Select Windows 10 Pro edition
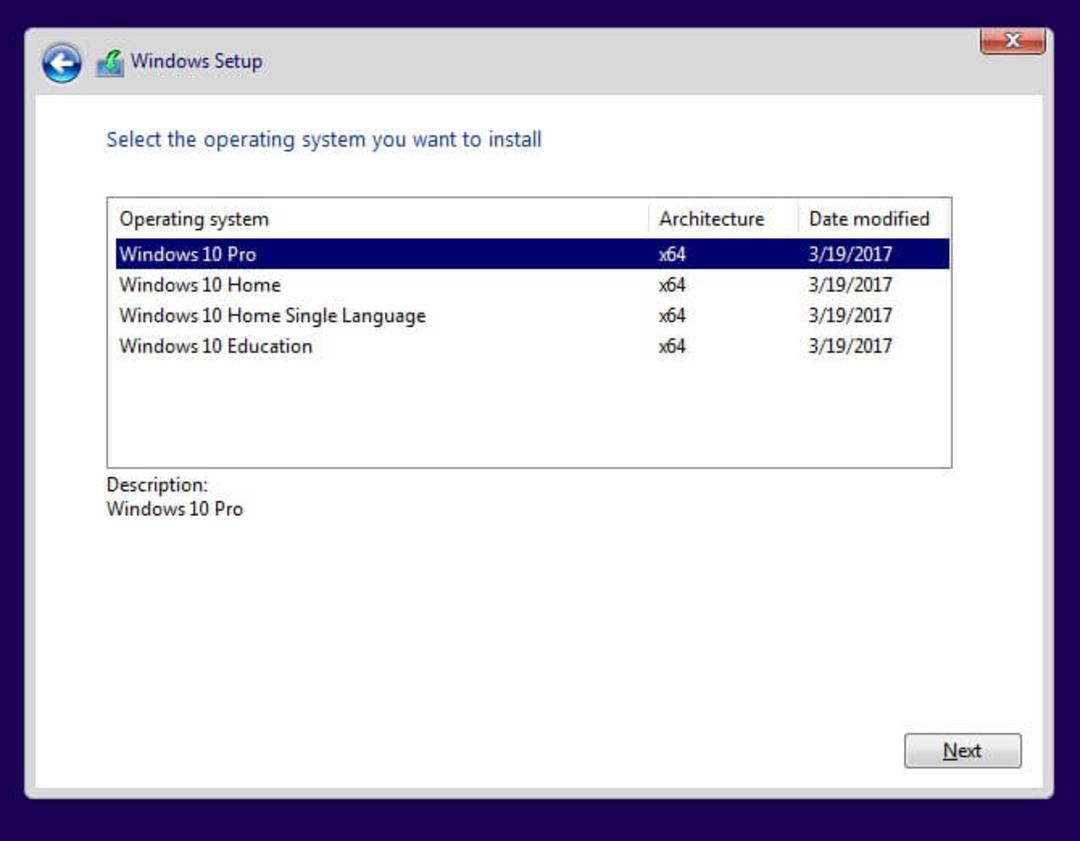This screenshot has width=1080, height=841. 532,254
